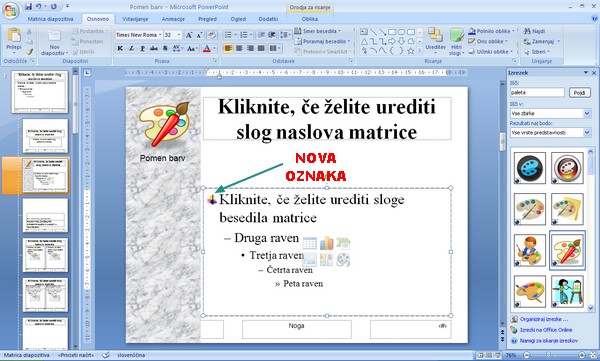Open the Pregled ribbon tab
600x361 pixels.
click(207, 19)
